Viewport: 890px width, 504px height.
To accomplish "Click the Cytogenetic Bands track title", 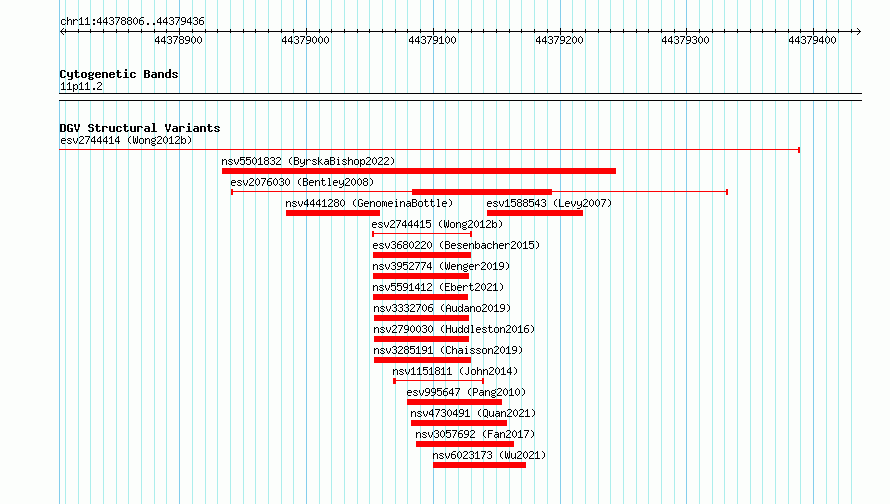I will (119, 74).
